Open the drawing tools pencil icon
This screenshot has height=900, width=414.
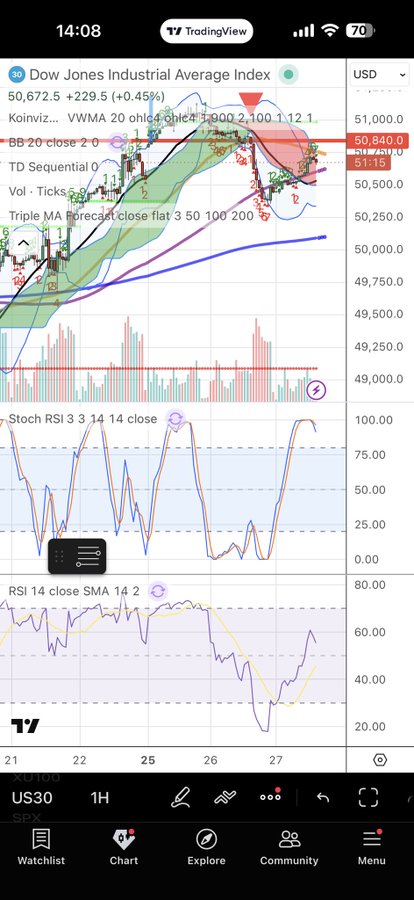pos(181,797)
